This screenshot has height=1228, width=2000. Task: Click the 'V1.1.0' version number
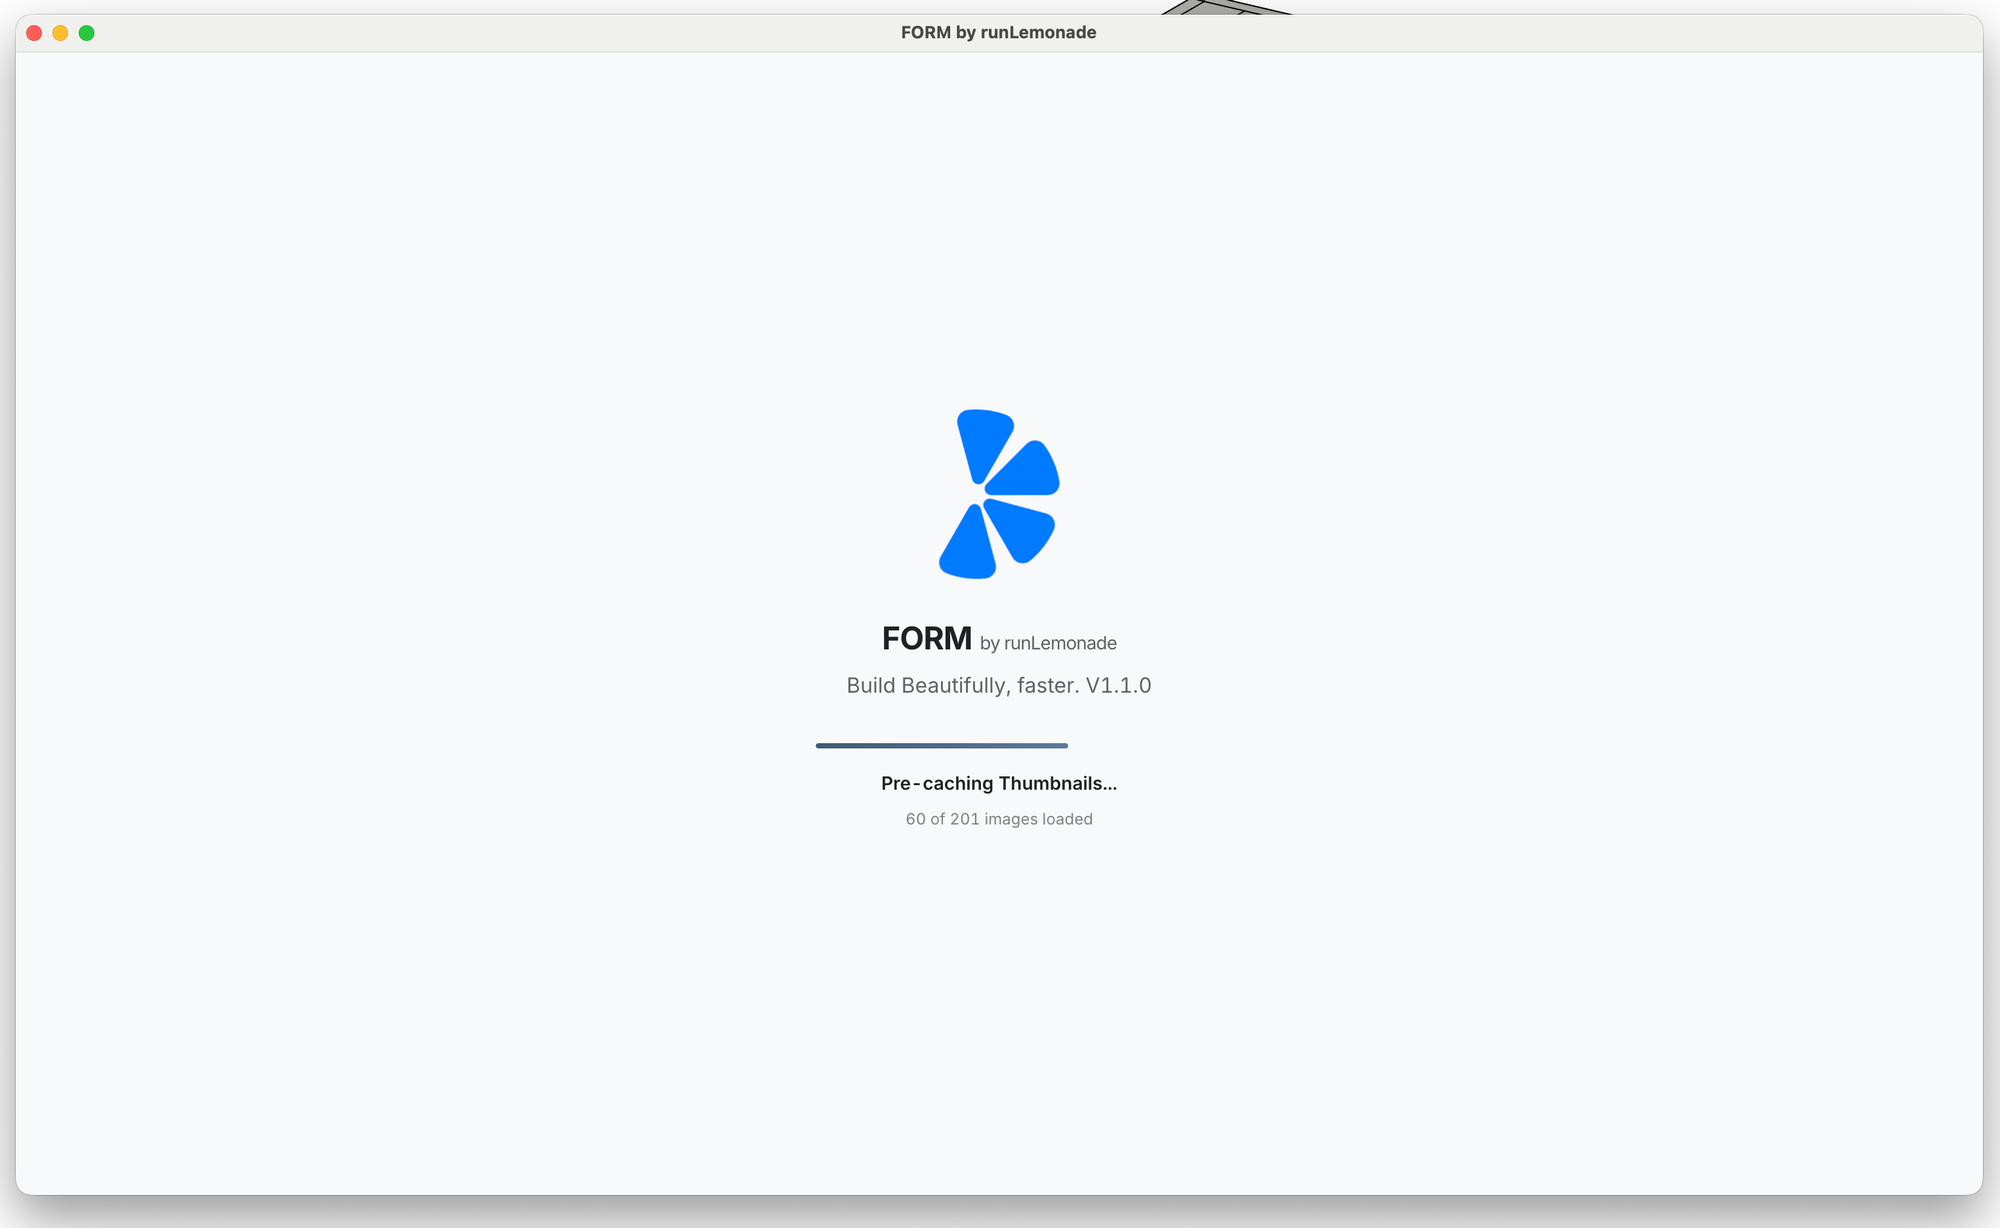pyautogui.click(x=1118, y=685)
